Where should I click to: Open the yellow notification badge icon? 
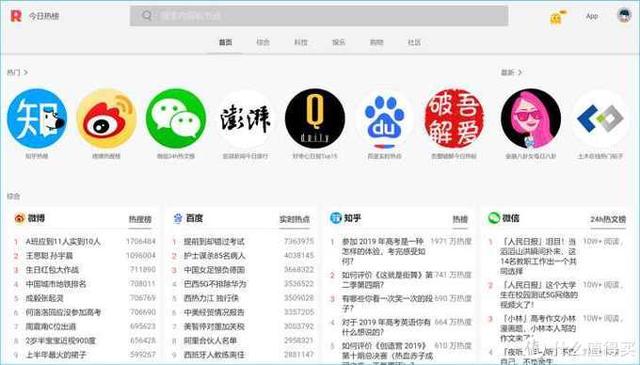558,17
